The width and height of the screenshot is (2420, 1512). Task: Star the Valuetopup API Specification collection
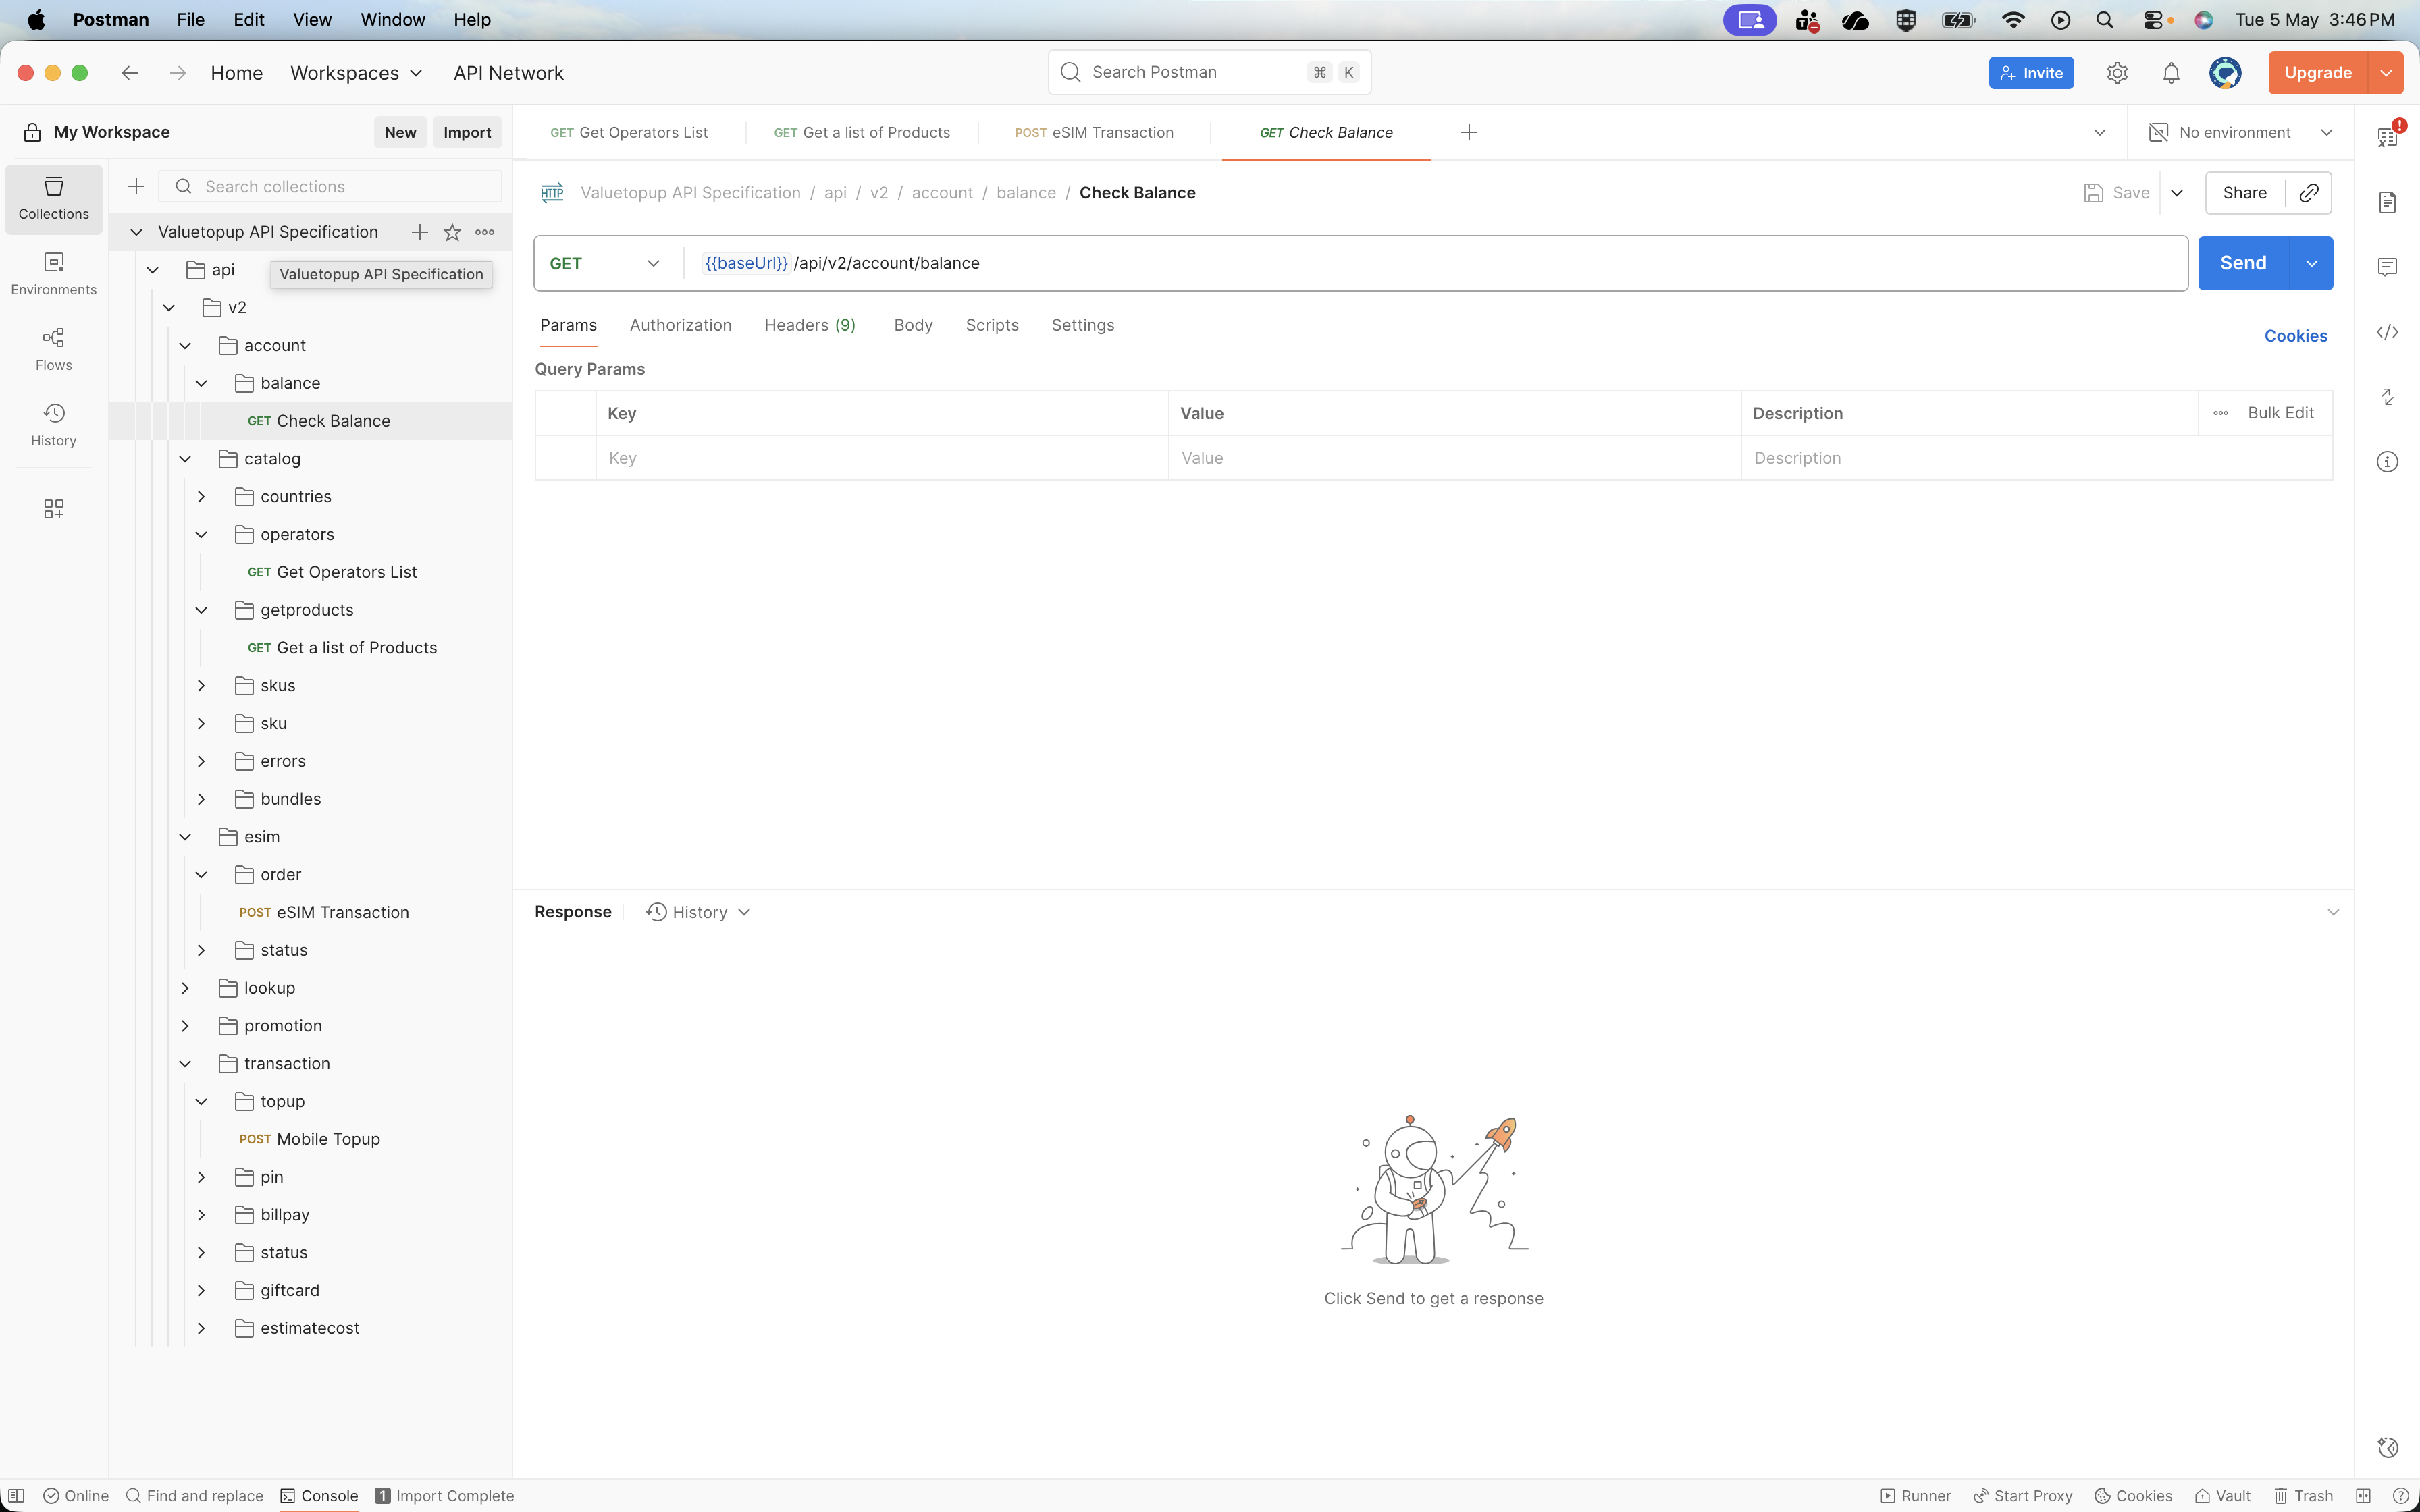pyautogui.click(x=452, y=232)
